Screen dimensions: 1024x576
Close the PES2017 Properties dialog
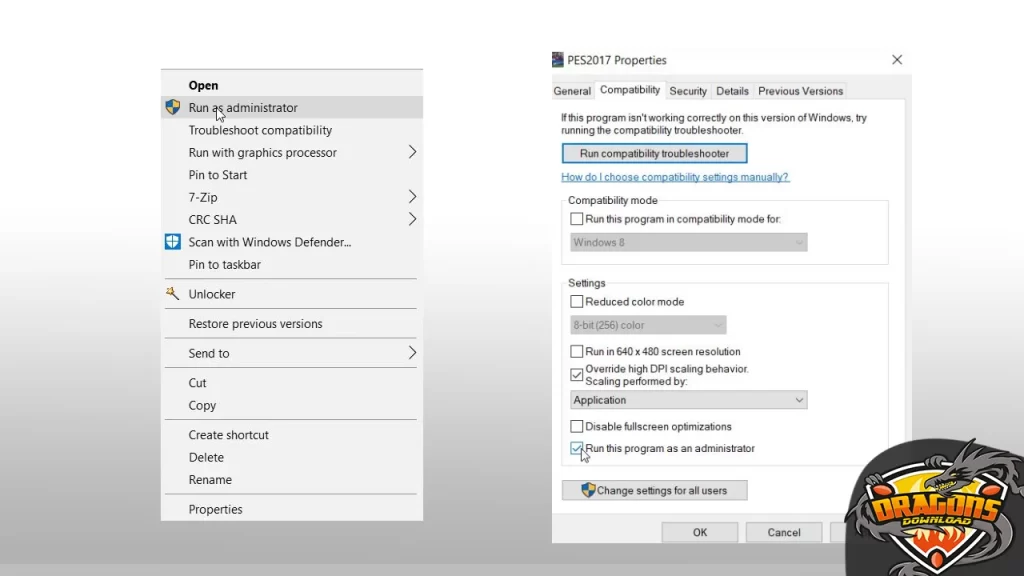coord(896,60)
